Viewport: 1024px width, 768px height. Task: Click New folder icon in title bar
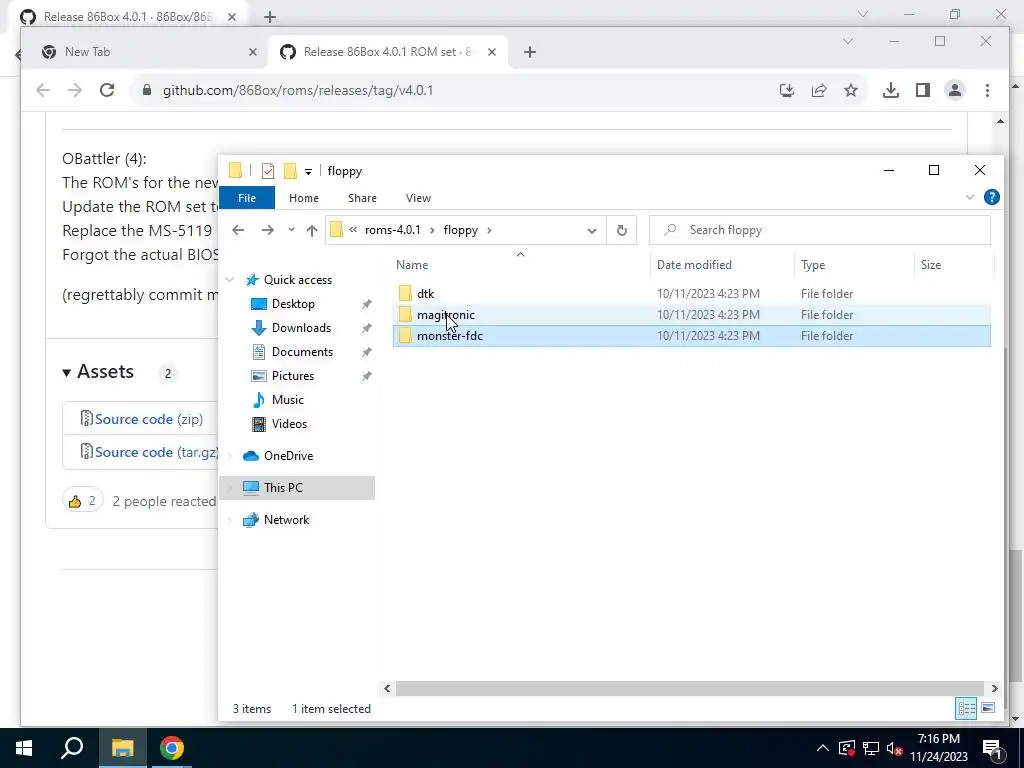pyautogui.click(x=290, y=171)
